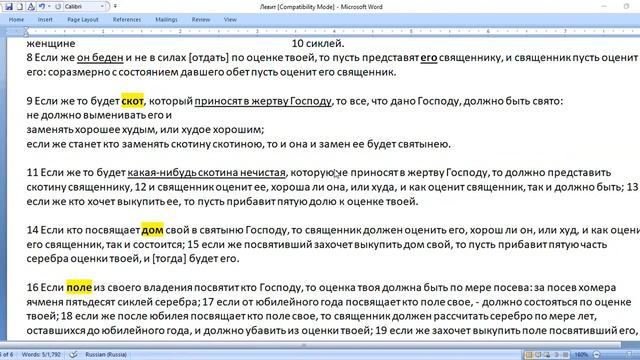This screenshot has width=640, height=360.
Task: Click underlined phrase 'он беден'
Action: pos(100,58)
